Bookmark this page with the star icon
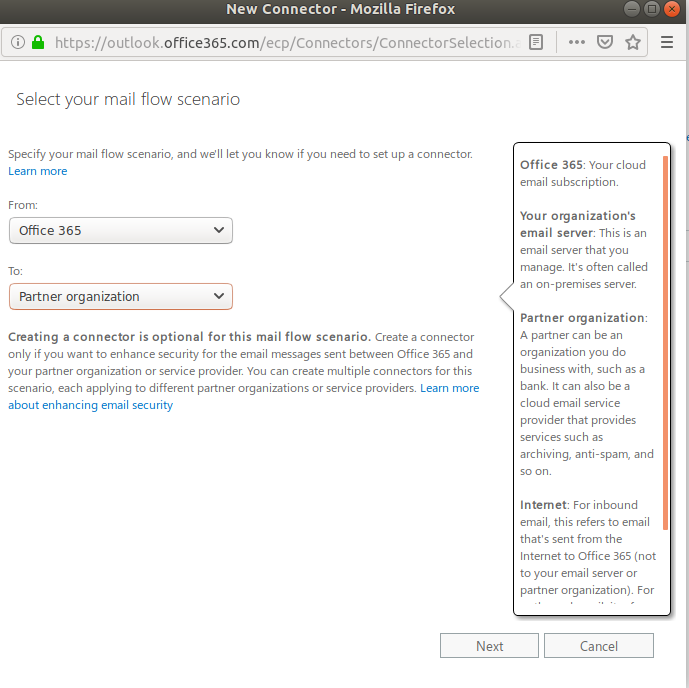The image size is (689, 688). click(633, 43)
